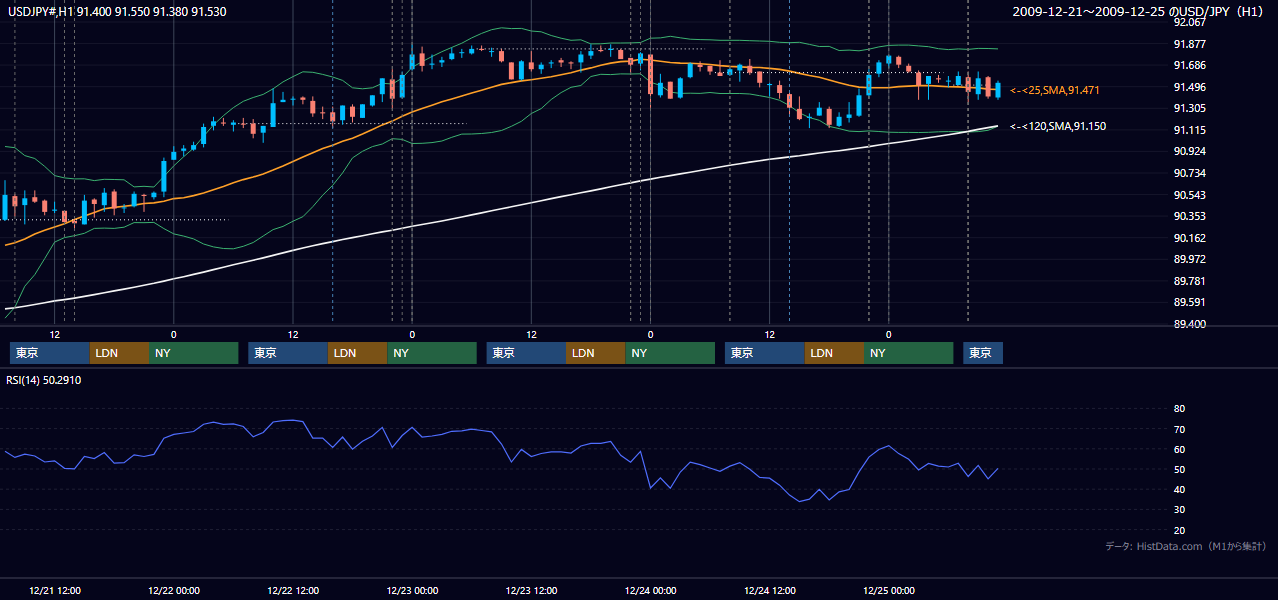
Task: Click the 12/24 NY session block
Action: pyautogui.click(x=908, y=353)
